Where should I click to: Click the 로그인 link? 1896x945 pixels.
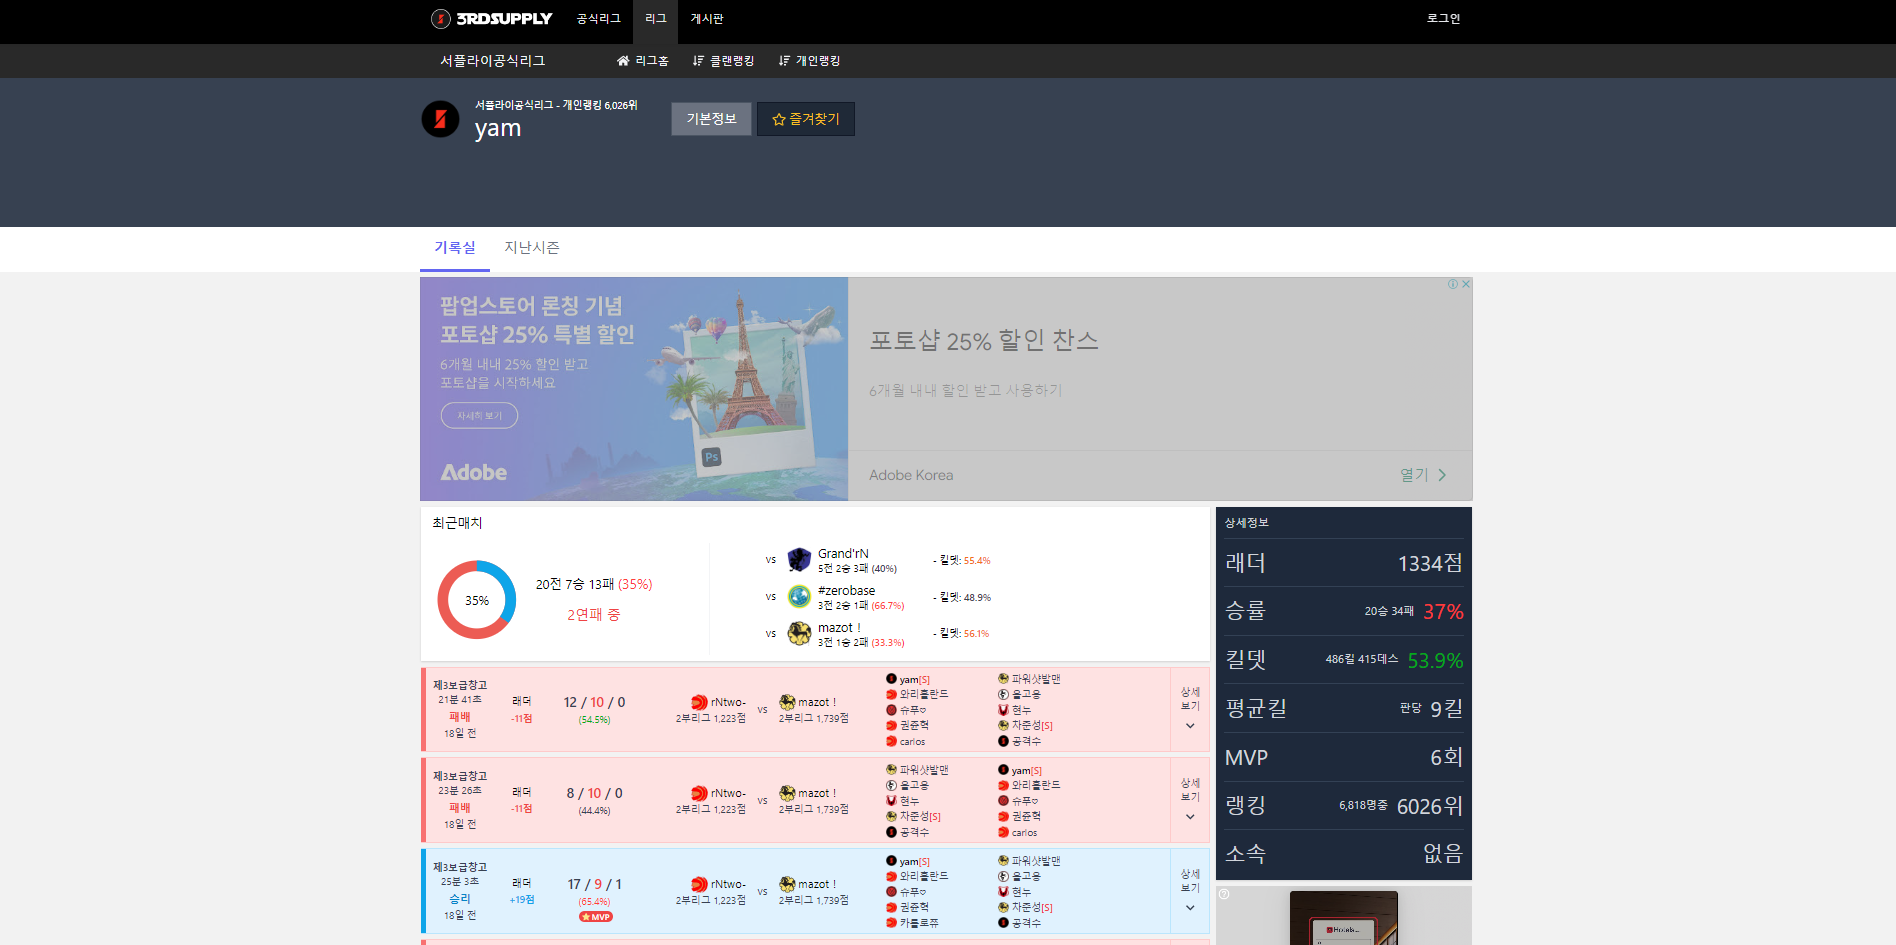1443,19
